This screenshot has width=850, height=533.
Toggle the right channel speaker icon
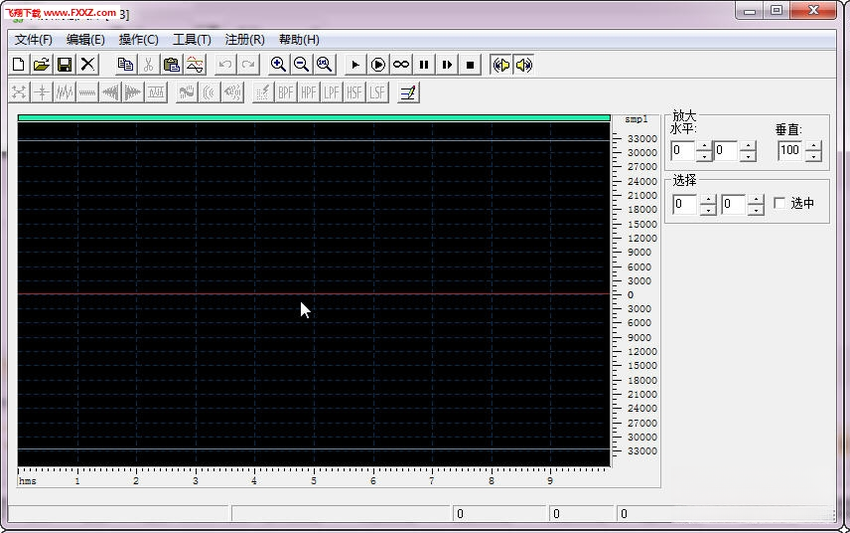[524, 65]
